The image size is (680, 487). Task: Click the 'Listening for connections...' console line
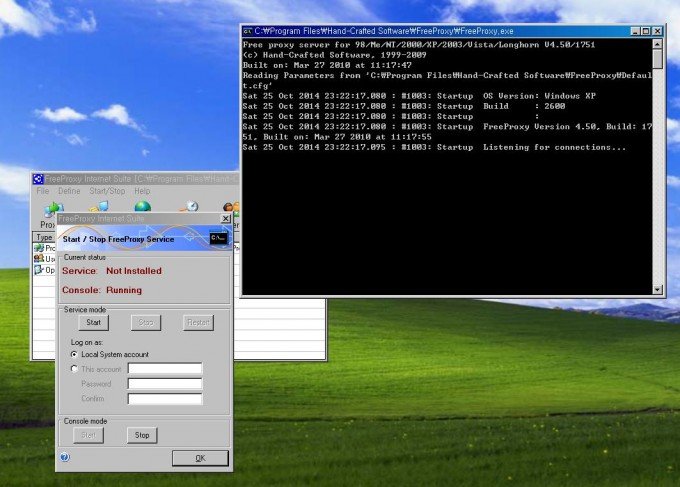555,147
